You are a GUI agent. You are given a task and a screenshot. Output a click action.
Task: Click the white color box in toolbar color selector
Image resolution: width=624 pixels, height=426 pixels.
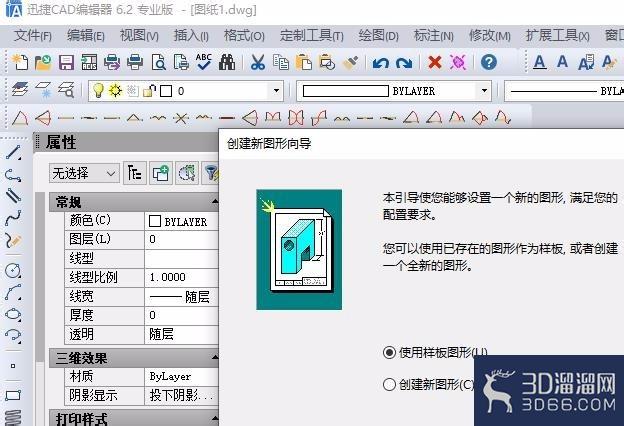pyautogui.click(x=345, y=91)
